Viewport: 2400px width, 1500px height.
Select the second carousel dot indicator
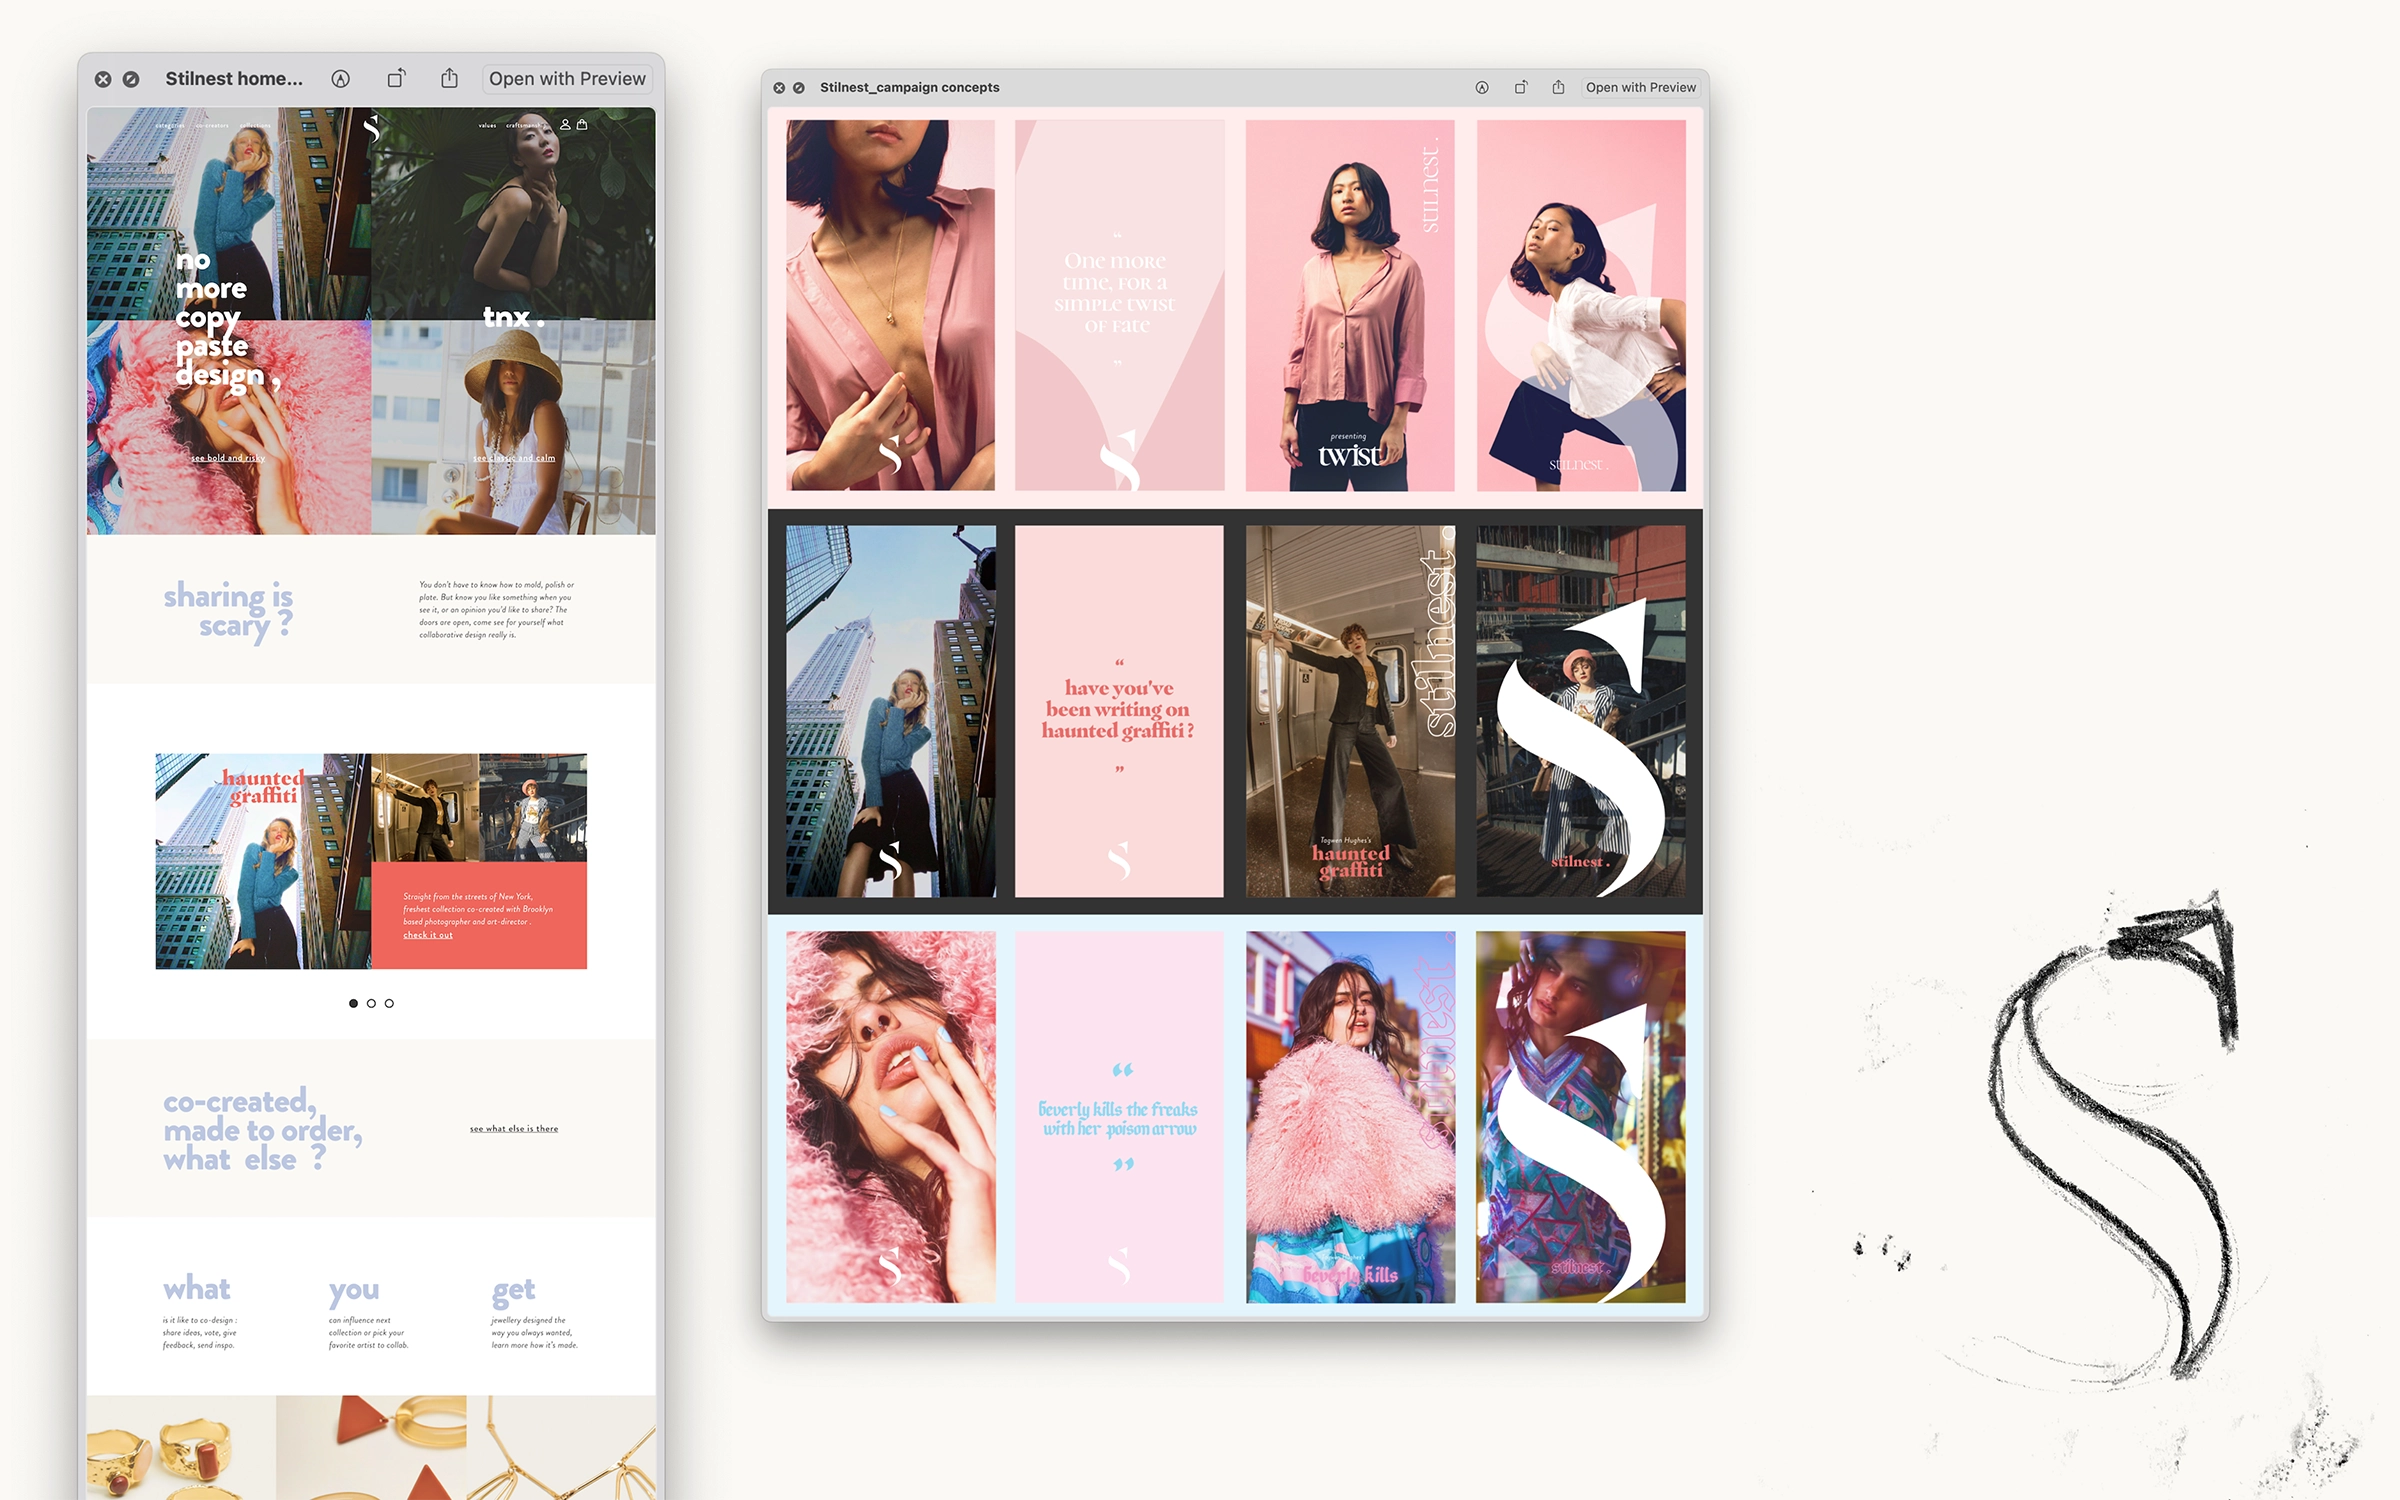point(371,1003)
